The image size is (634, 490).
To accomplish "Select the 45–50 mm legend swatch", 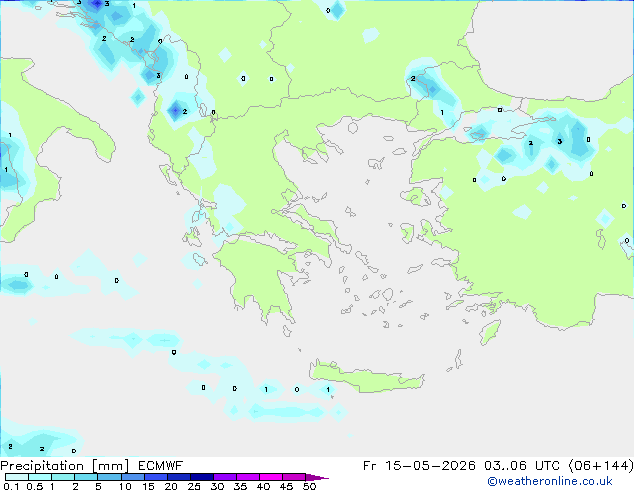I will coord(294,477).
